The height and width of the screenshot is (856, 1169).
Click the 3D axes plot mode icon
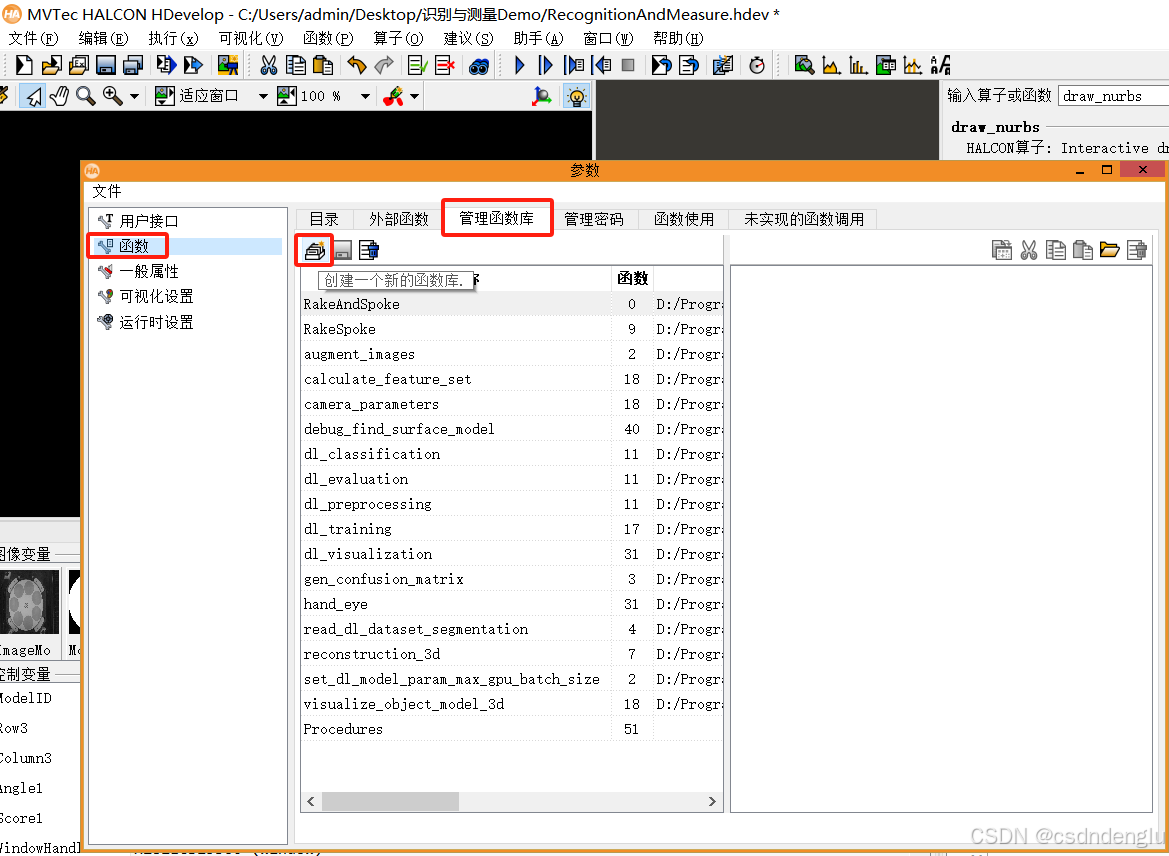[x=542, y=95]
